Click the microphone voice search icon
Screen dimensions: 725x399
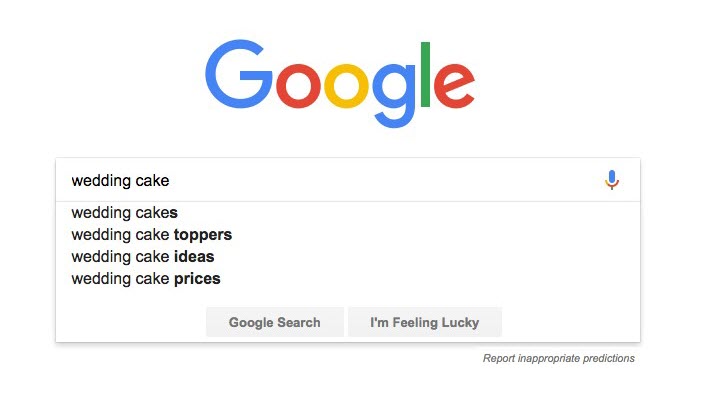612,180
